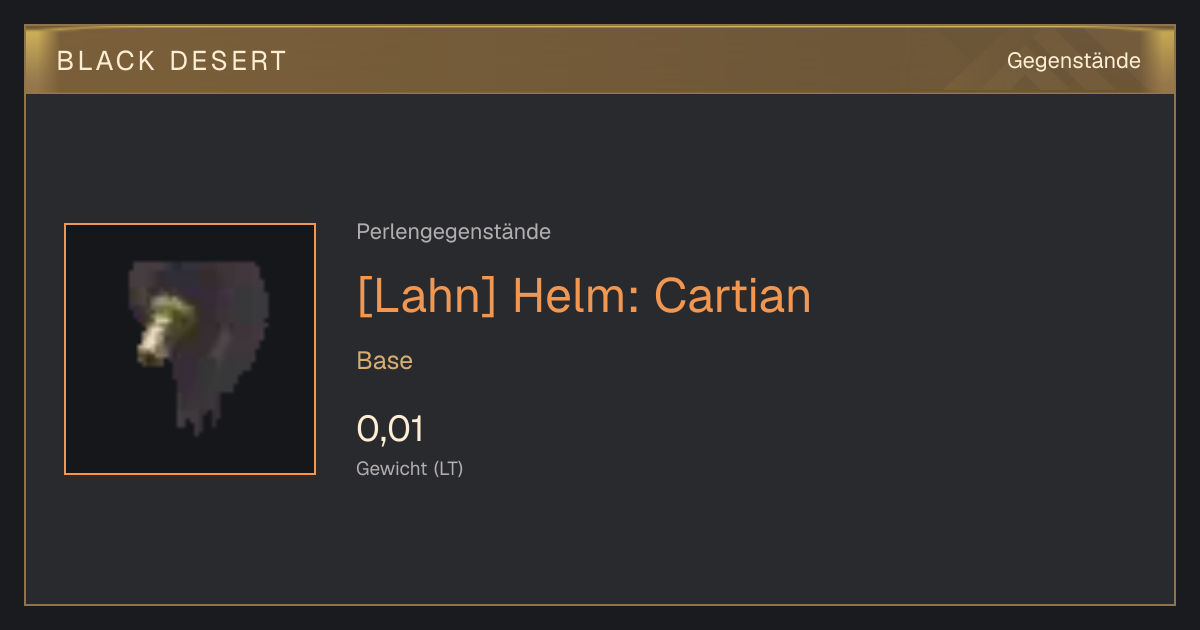Click the orange frame around item icon
Screen dimensions: 1200x630
click(190, 349)
